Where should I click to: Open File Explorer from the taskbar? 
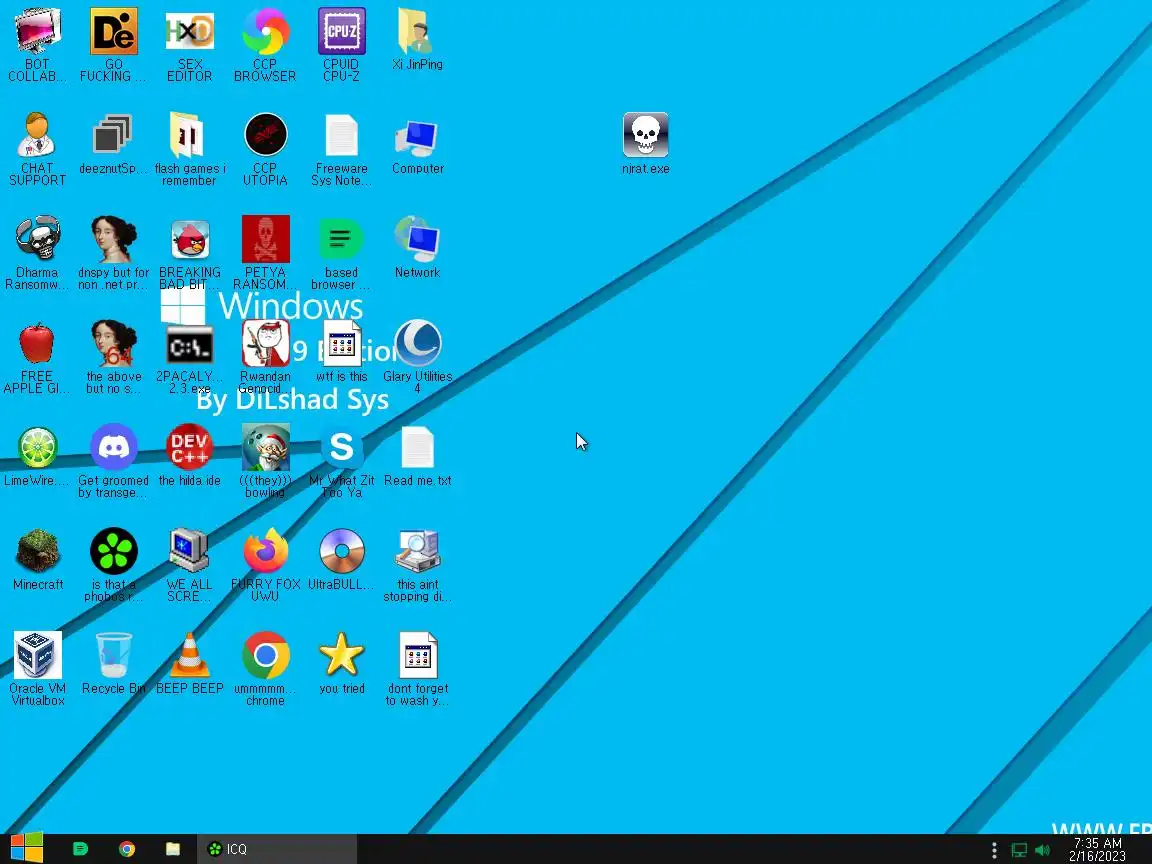coord(173,849)
